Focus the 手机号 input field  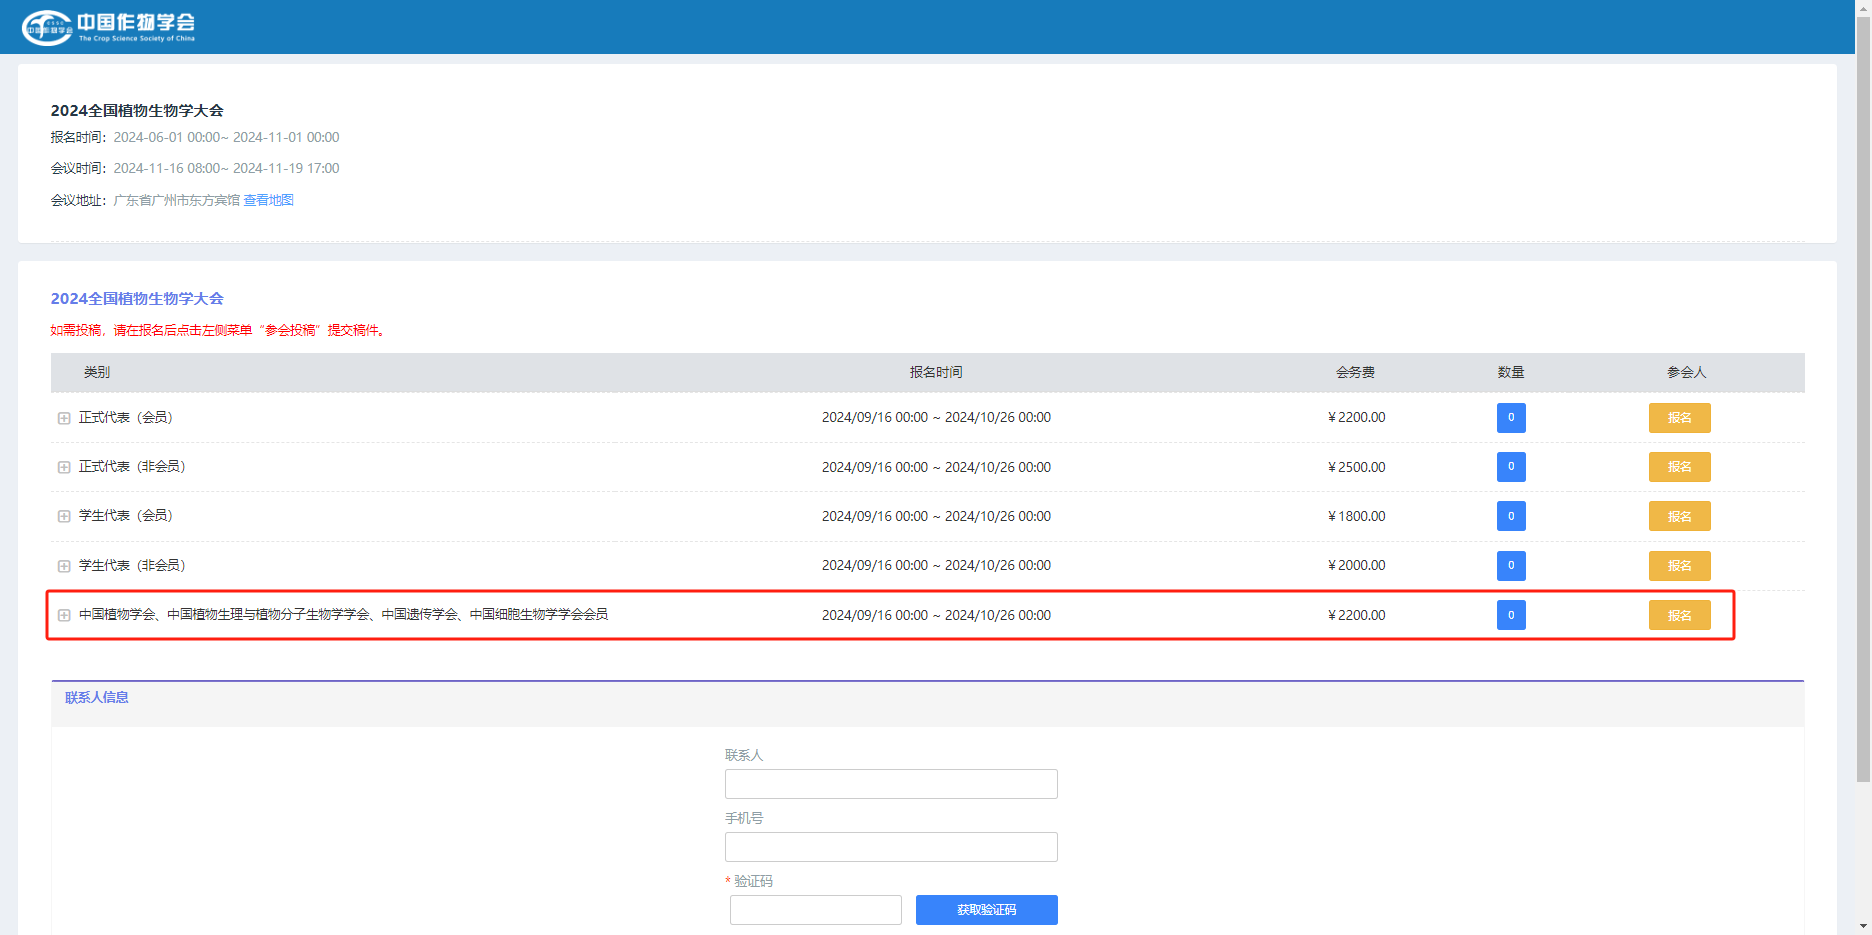(891, 847)
